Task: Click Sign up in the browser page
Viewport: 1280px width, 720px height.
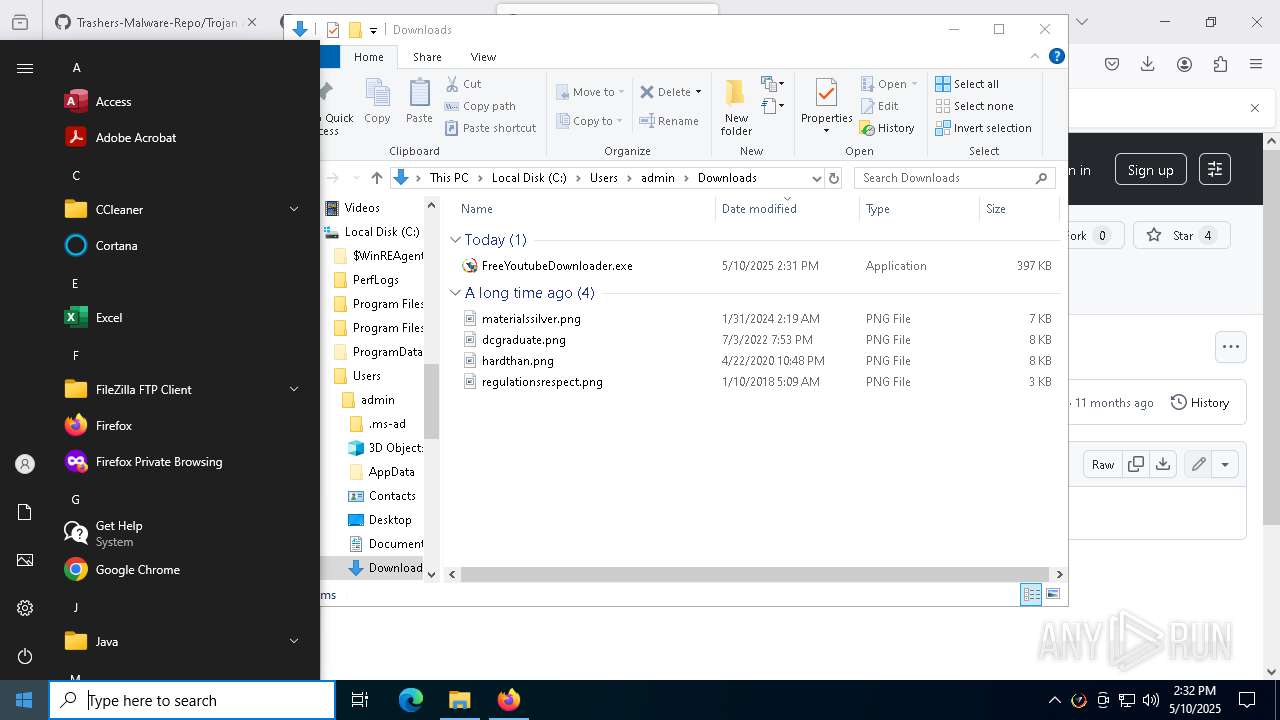Action: (1150, 170)
